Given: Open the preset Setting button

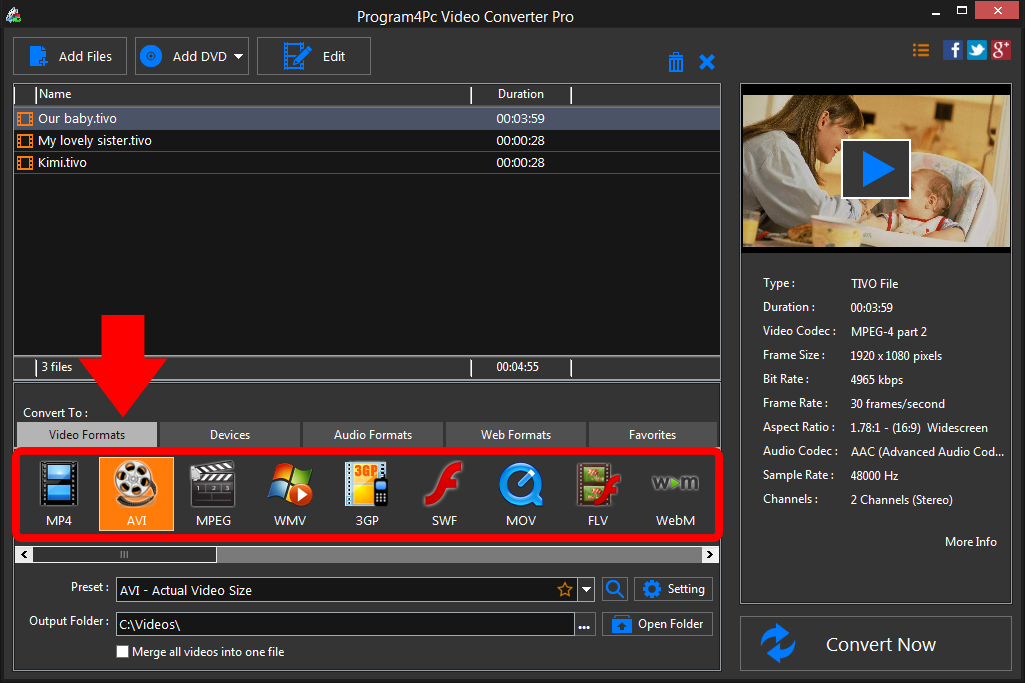Looking at the screenshot, I should click(x=673, y=589).
